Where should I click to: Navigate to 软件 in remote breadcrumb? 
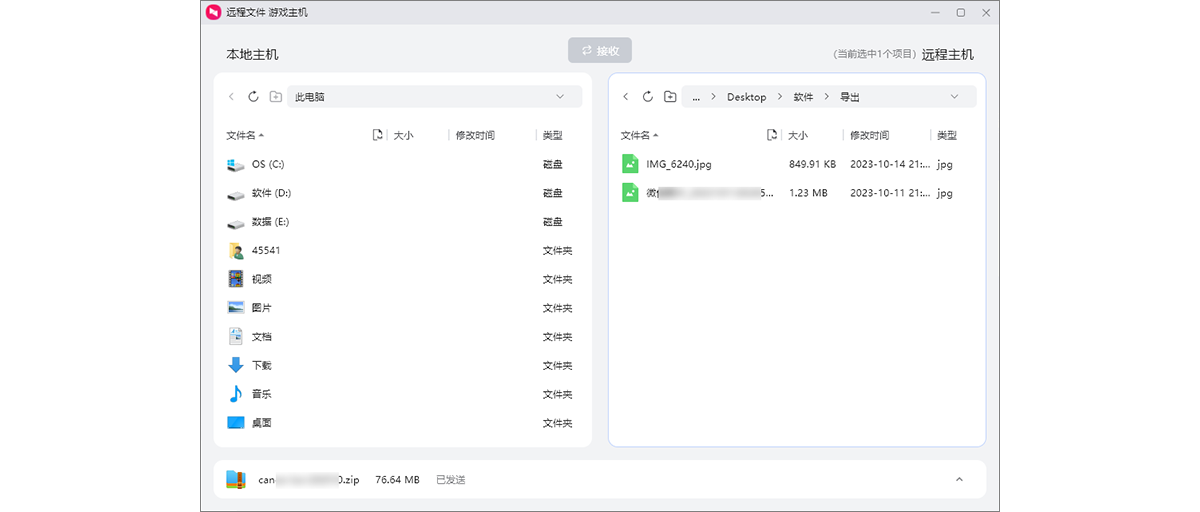point(803,97)
